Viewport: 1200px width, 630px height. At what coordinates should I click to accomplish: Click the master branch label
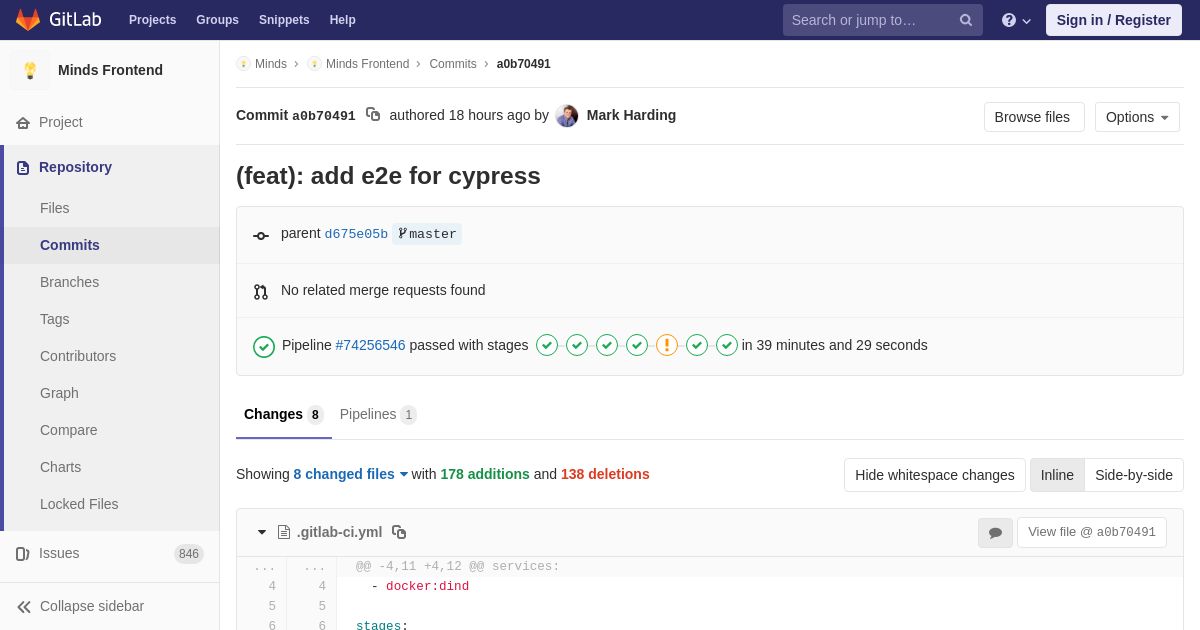427,234
